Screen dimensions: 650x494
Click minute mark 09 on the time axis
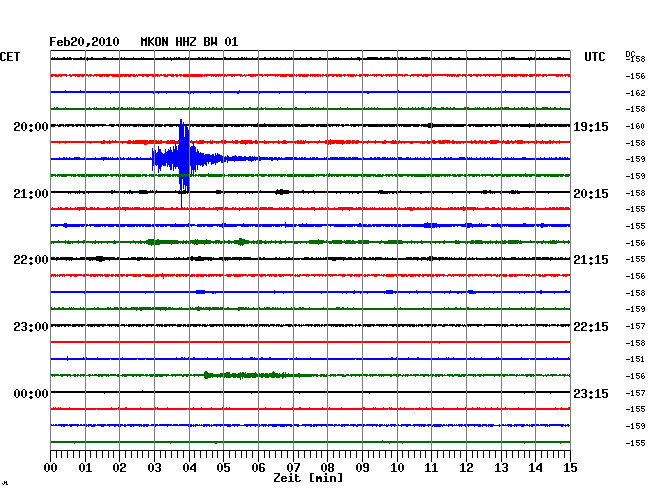tap(362, 467)
